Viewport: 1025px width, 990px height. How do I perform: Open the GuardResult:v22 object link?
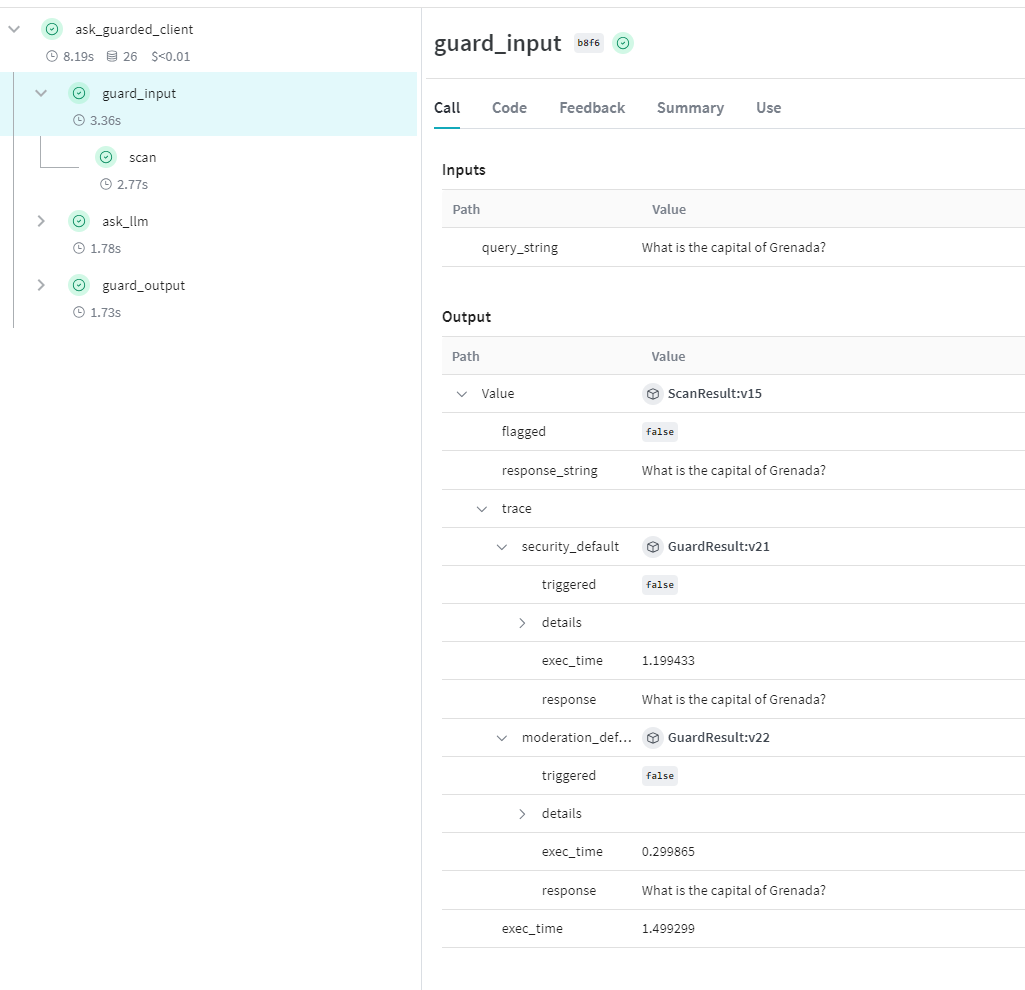click(718, 738)
